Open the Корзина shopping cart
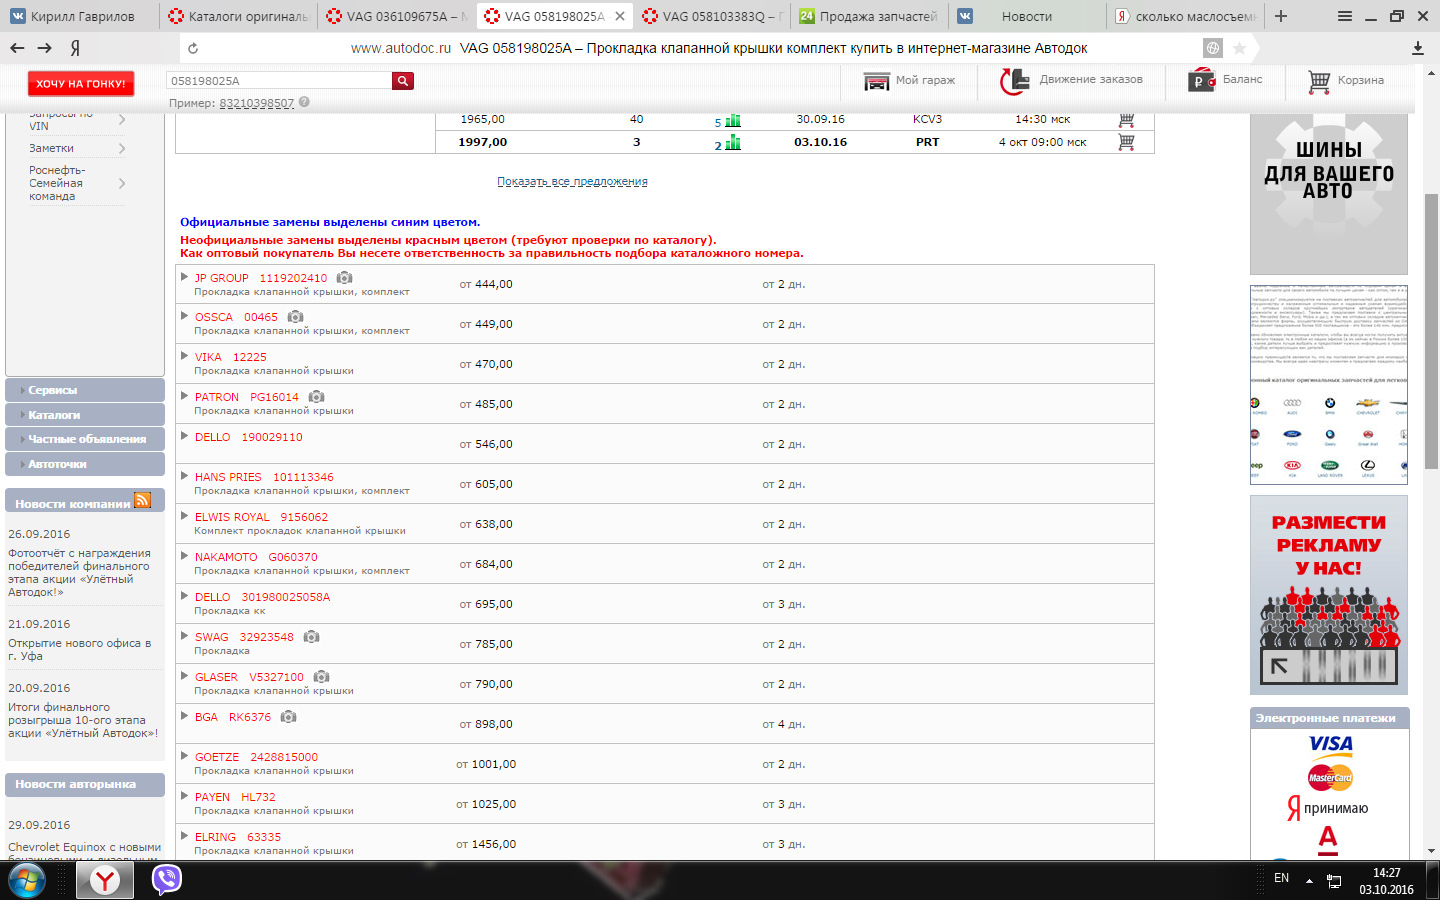 [x=1319, y=82]
